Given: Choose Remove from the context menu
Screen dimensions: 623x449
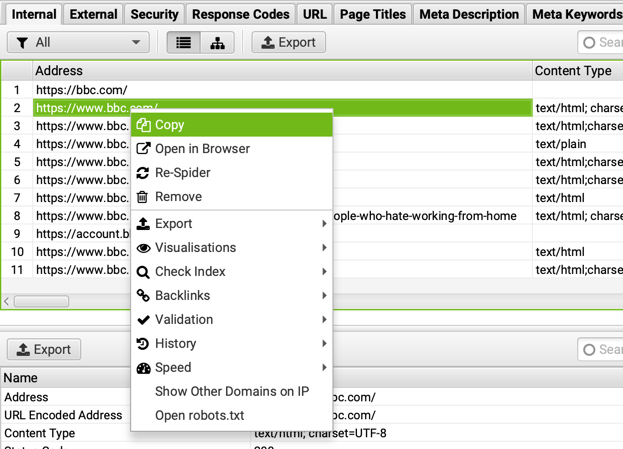Looking at the screenshot, I should [232, 196].
